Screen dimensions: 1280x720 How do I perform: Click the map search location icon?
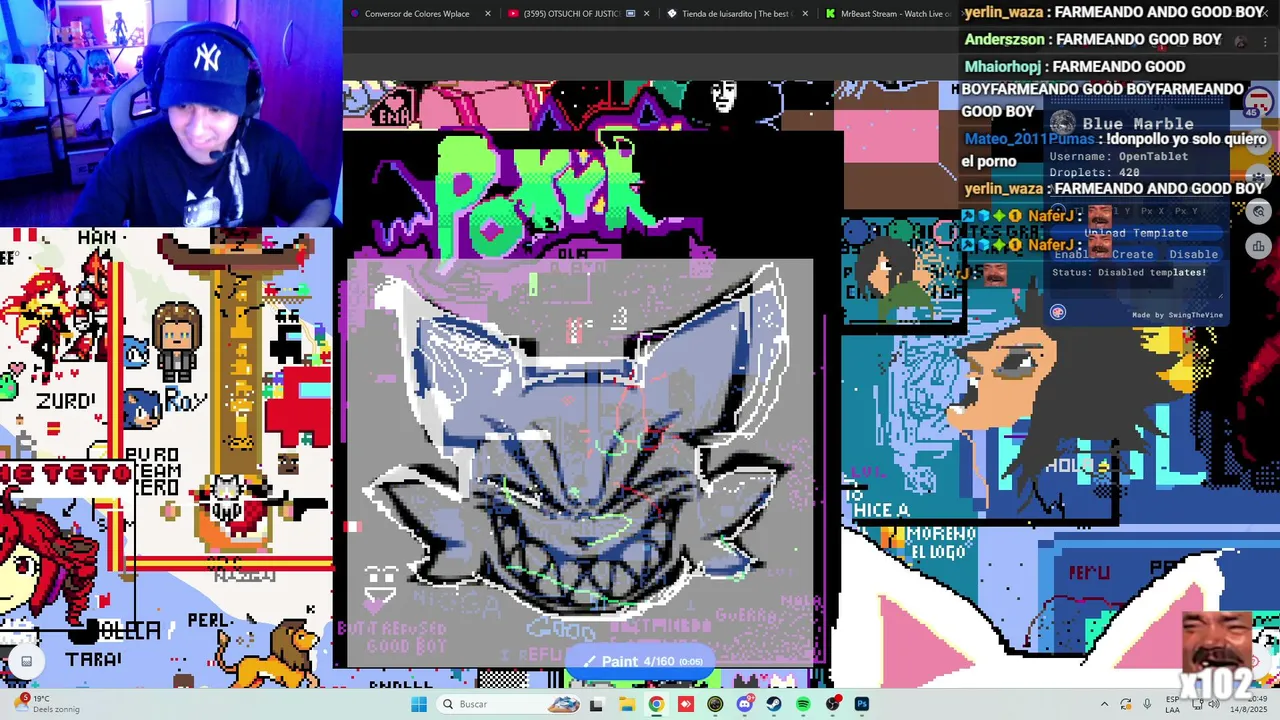coord(1259,211)
